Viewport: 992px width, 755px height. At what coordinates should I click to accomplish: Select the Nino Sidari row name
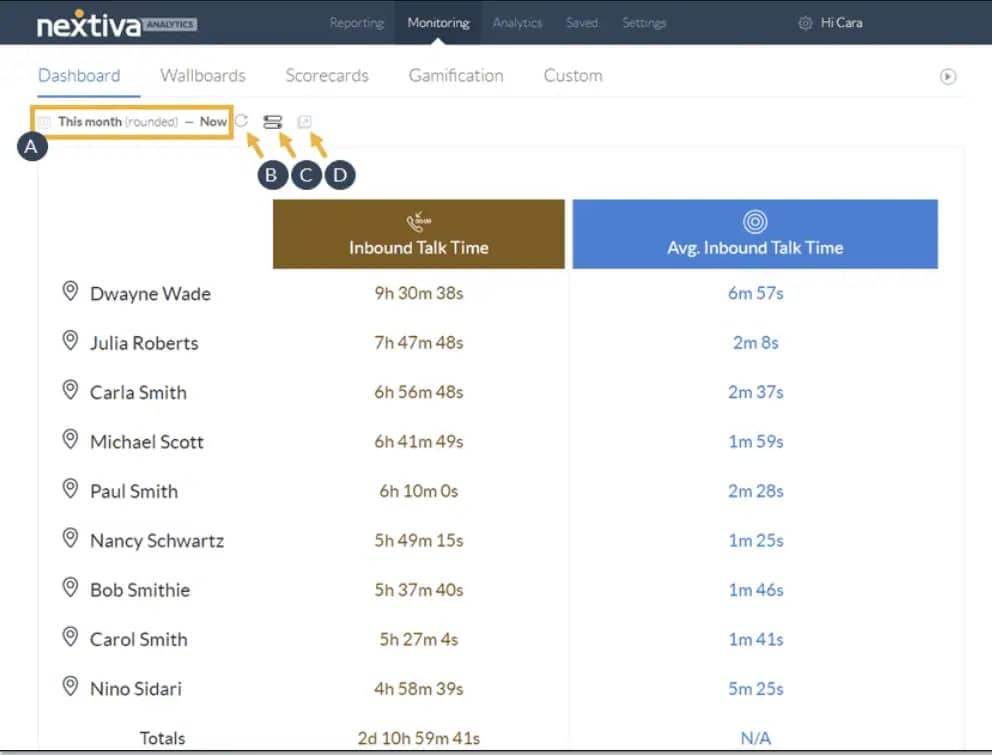point(136,689)
